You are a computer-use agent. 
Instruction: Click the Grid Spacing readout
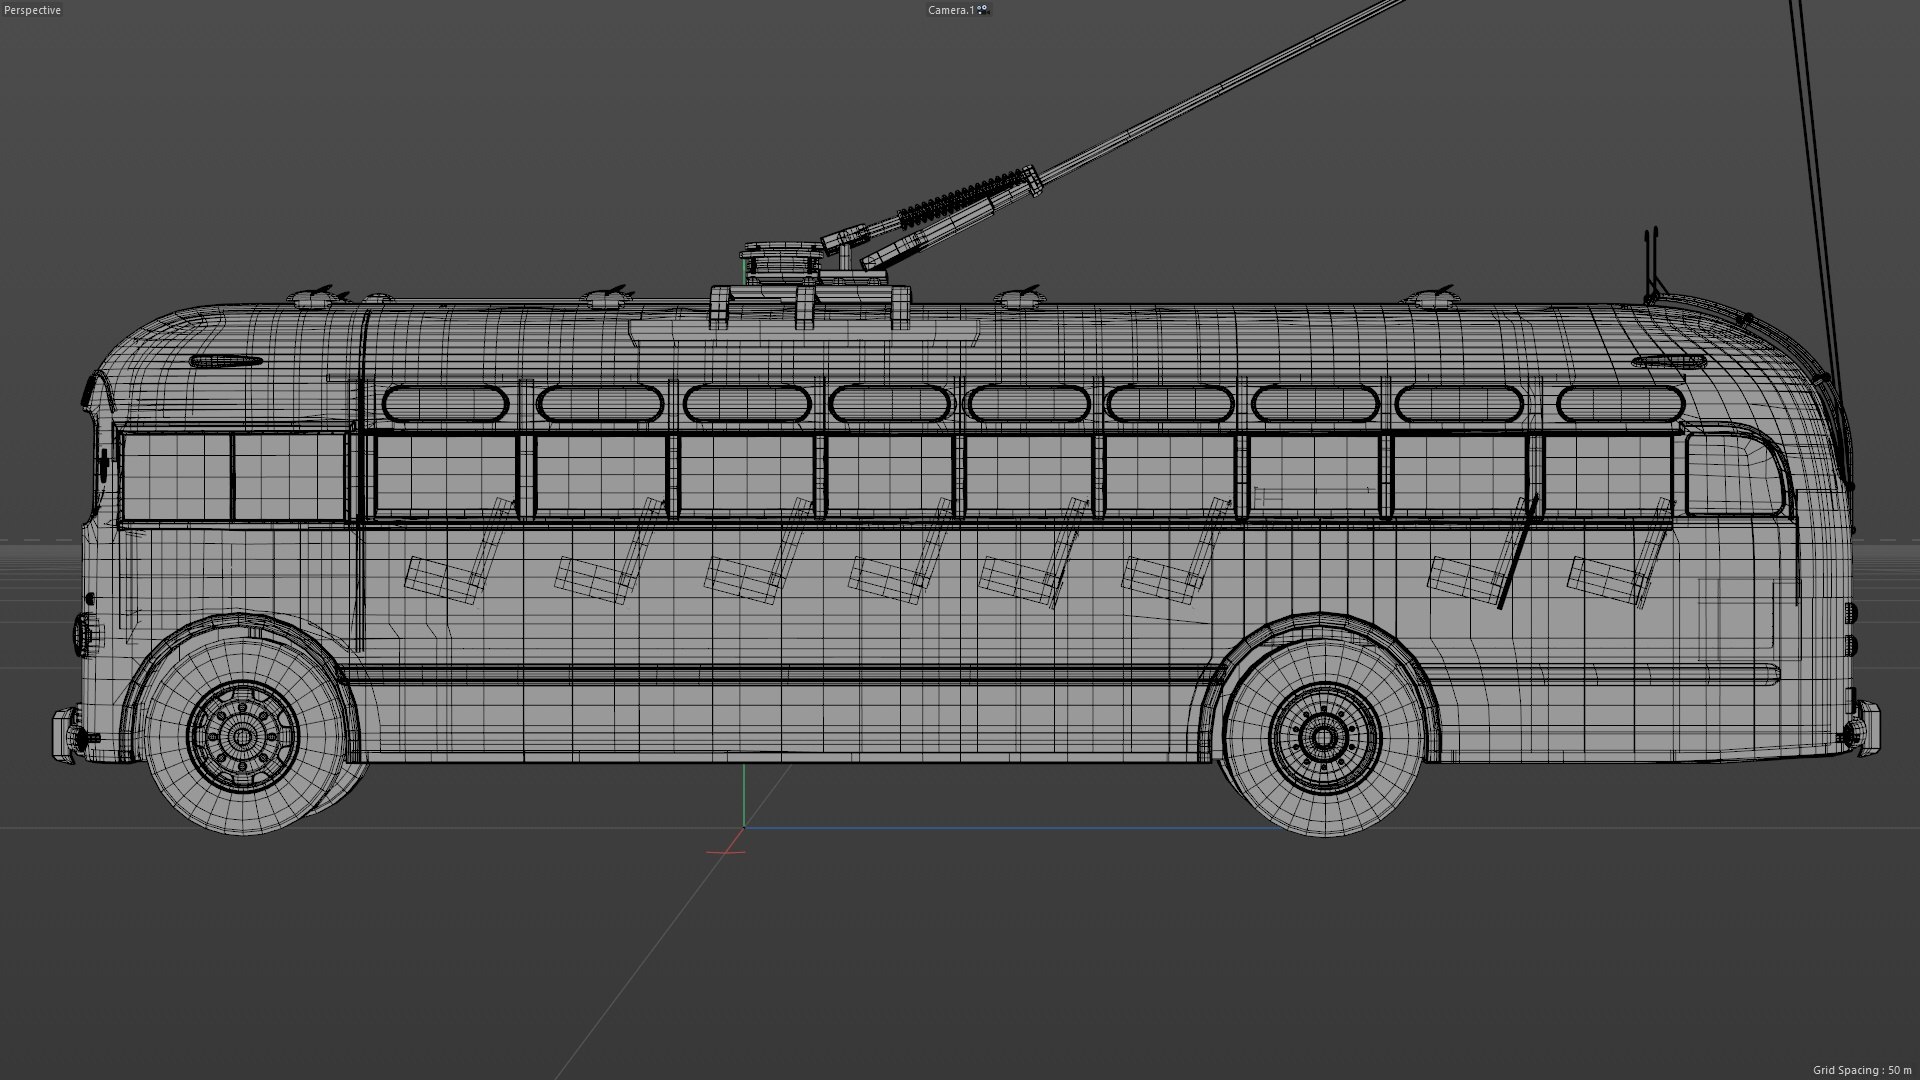click(1862, 1070)
